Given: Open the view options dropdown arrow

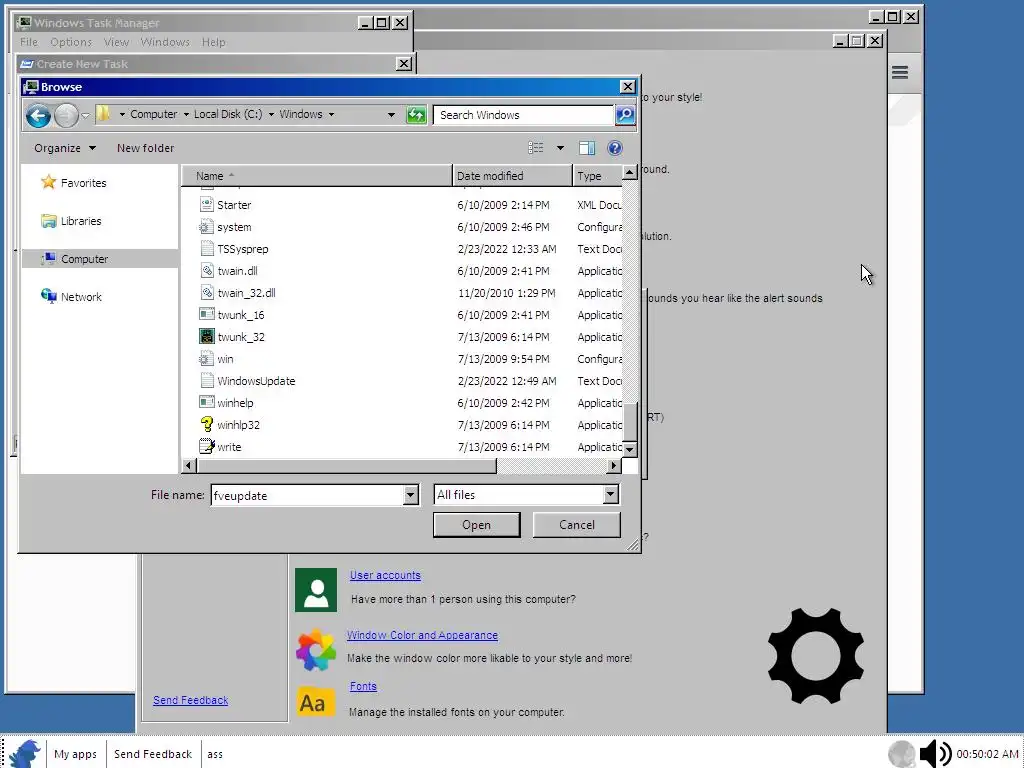Looking at the screenshot, I should click(560, 148).
